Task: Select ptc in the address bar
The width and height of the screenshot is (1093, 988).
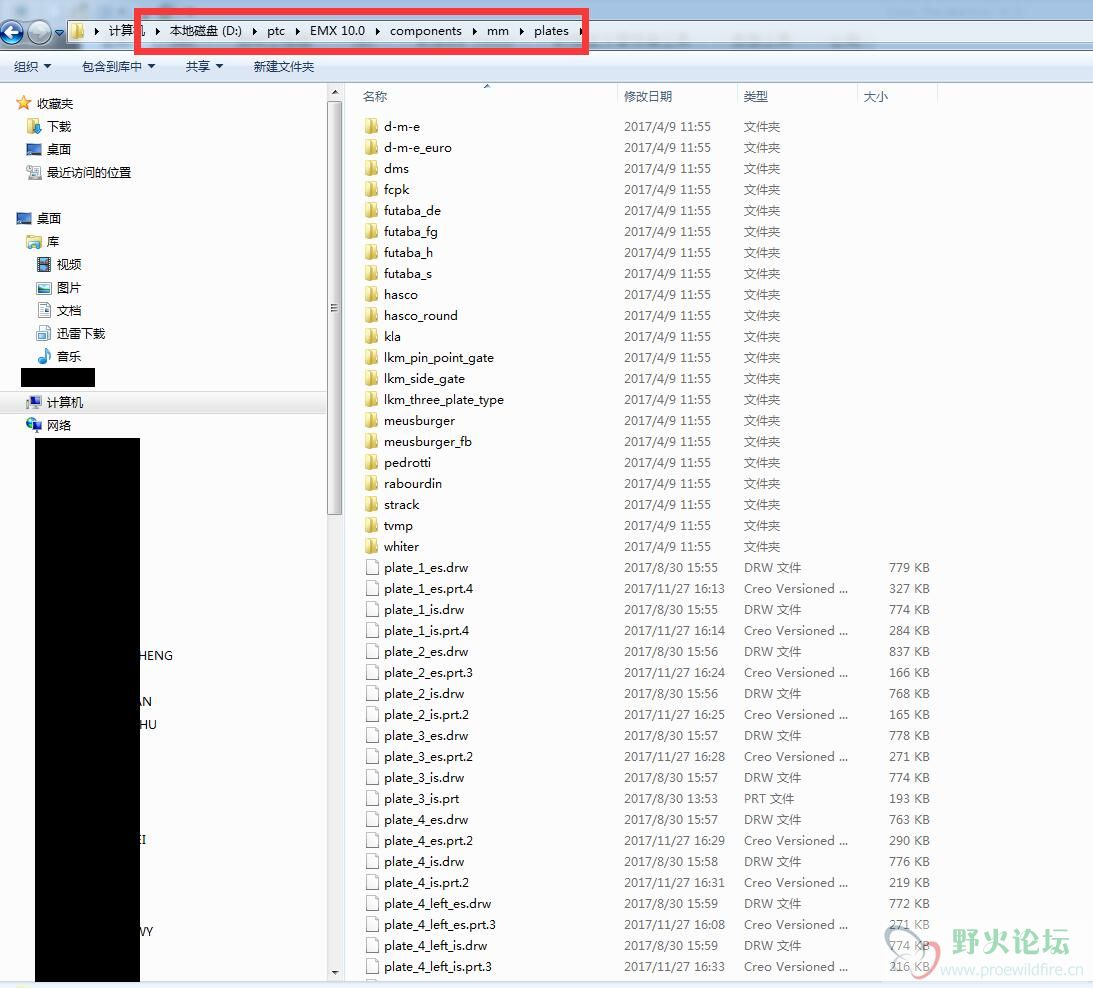Action: point(276,31)
